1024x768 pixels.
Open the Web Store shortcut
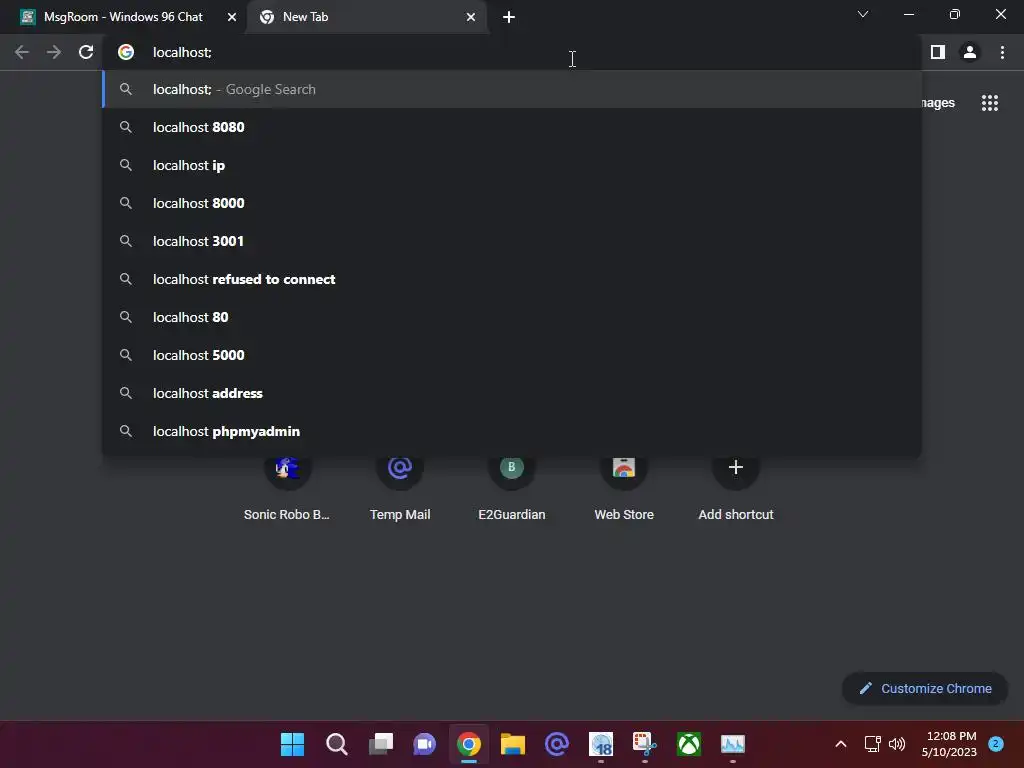click(624, 487)
